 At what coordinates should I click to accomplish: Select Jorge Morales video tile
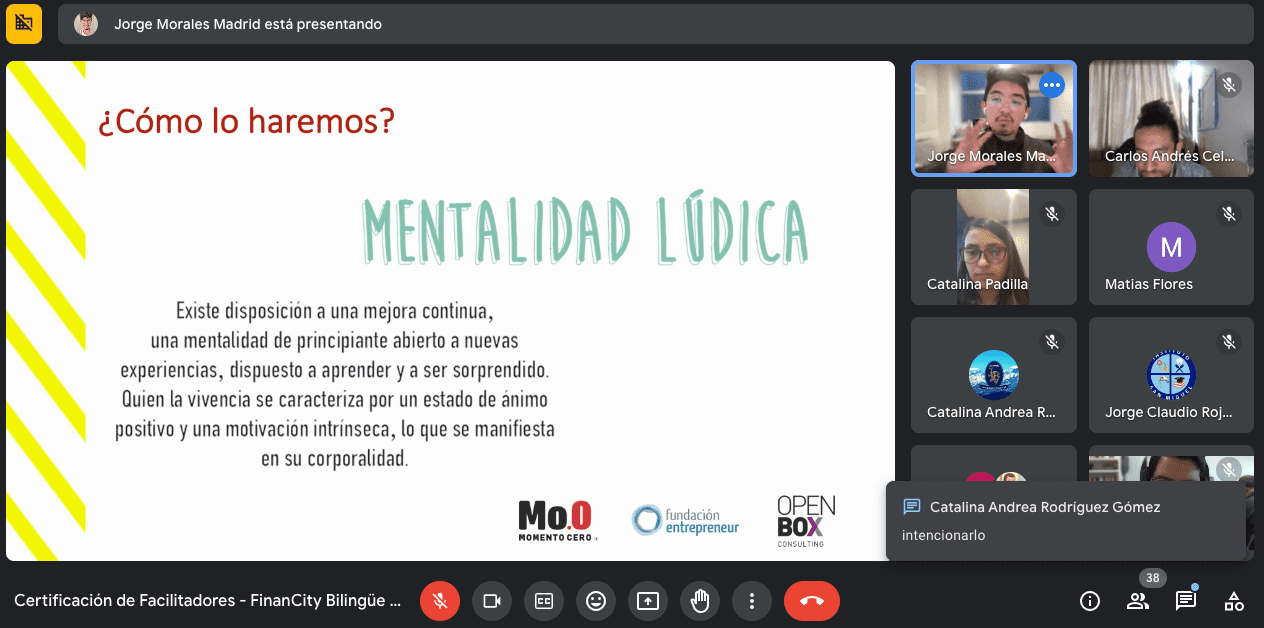tap(994, 119)
